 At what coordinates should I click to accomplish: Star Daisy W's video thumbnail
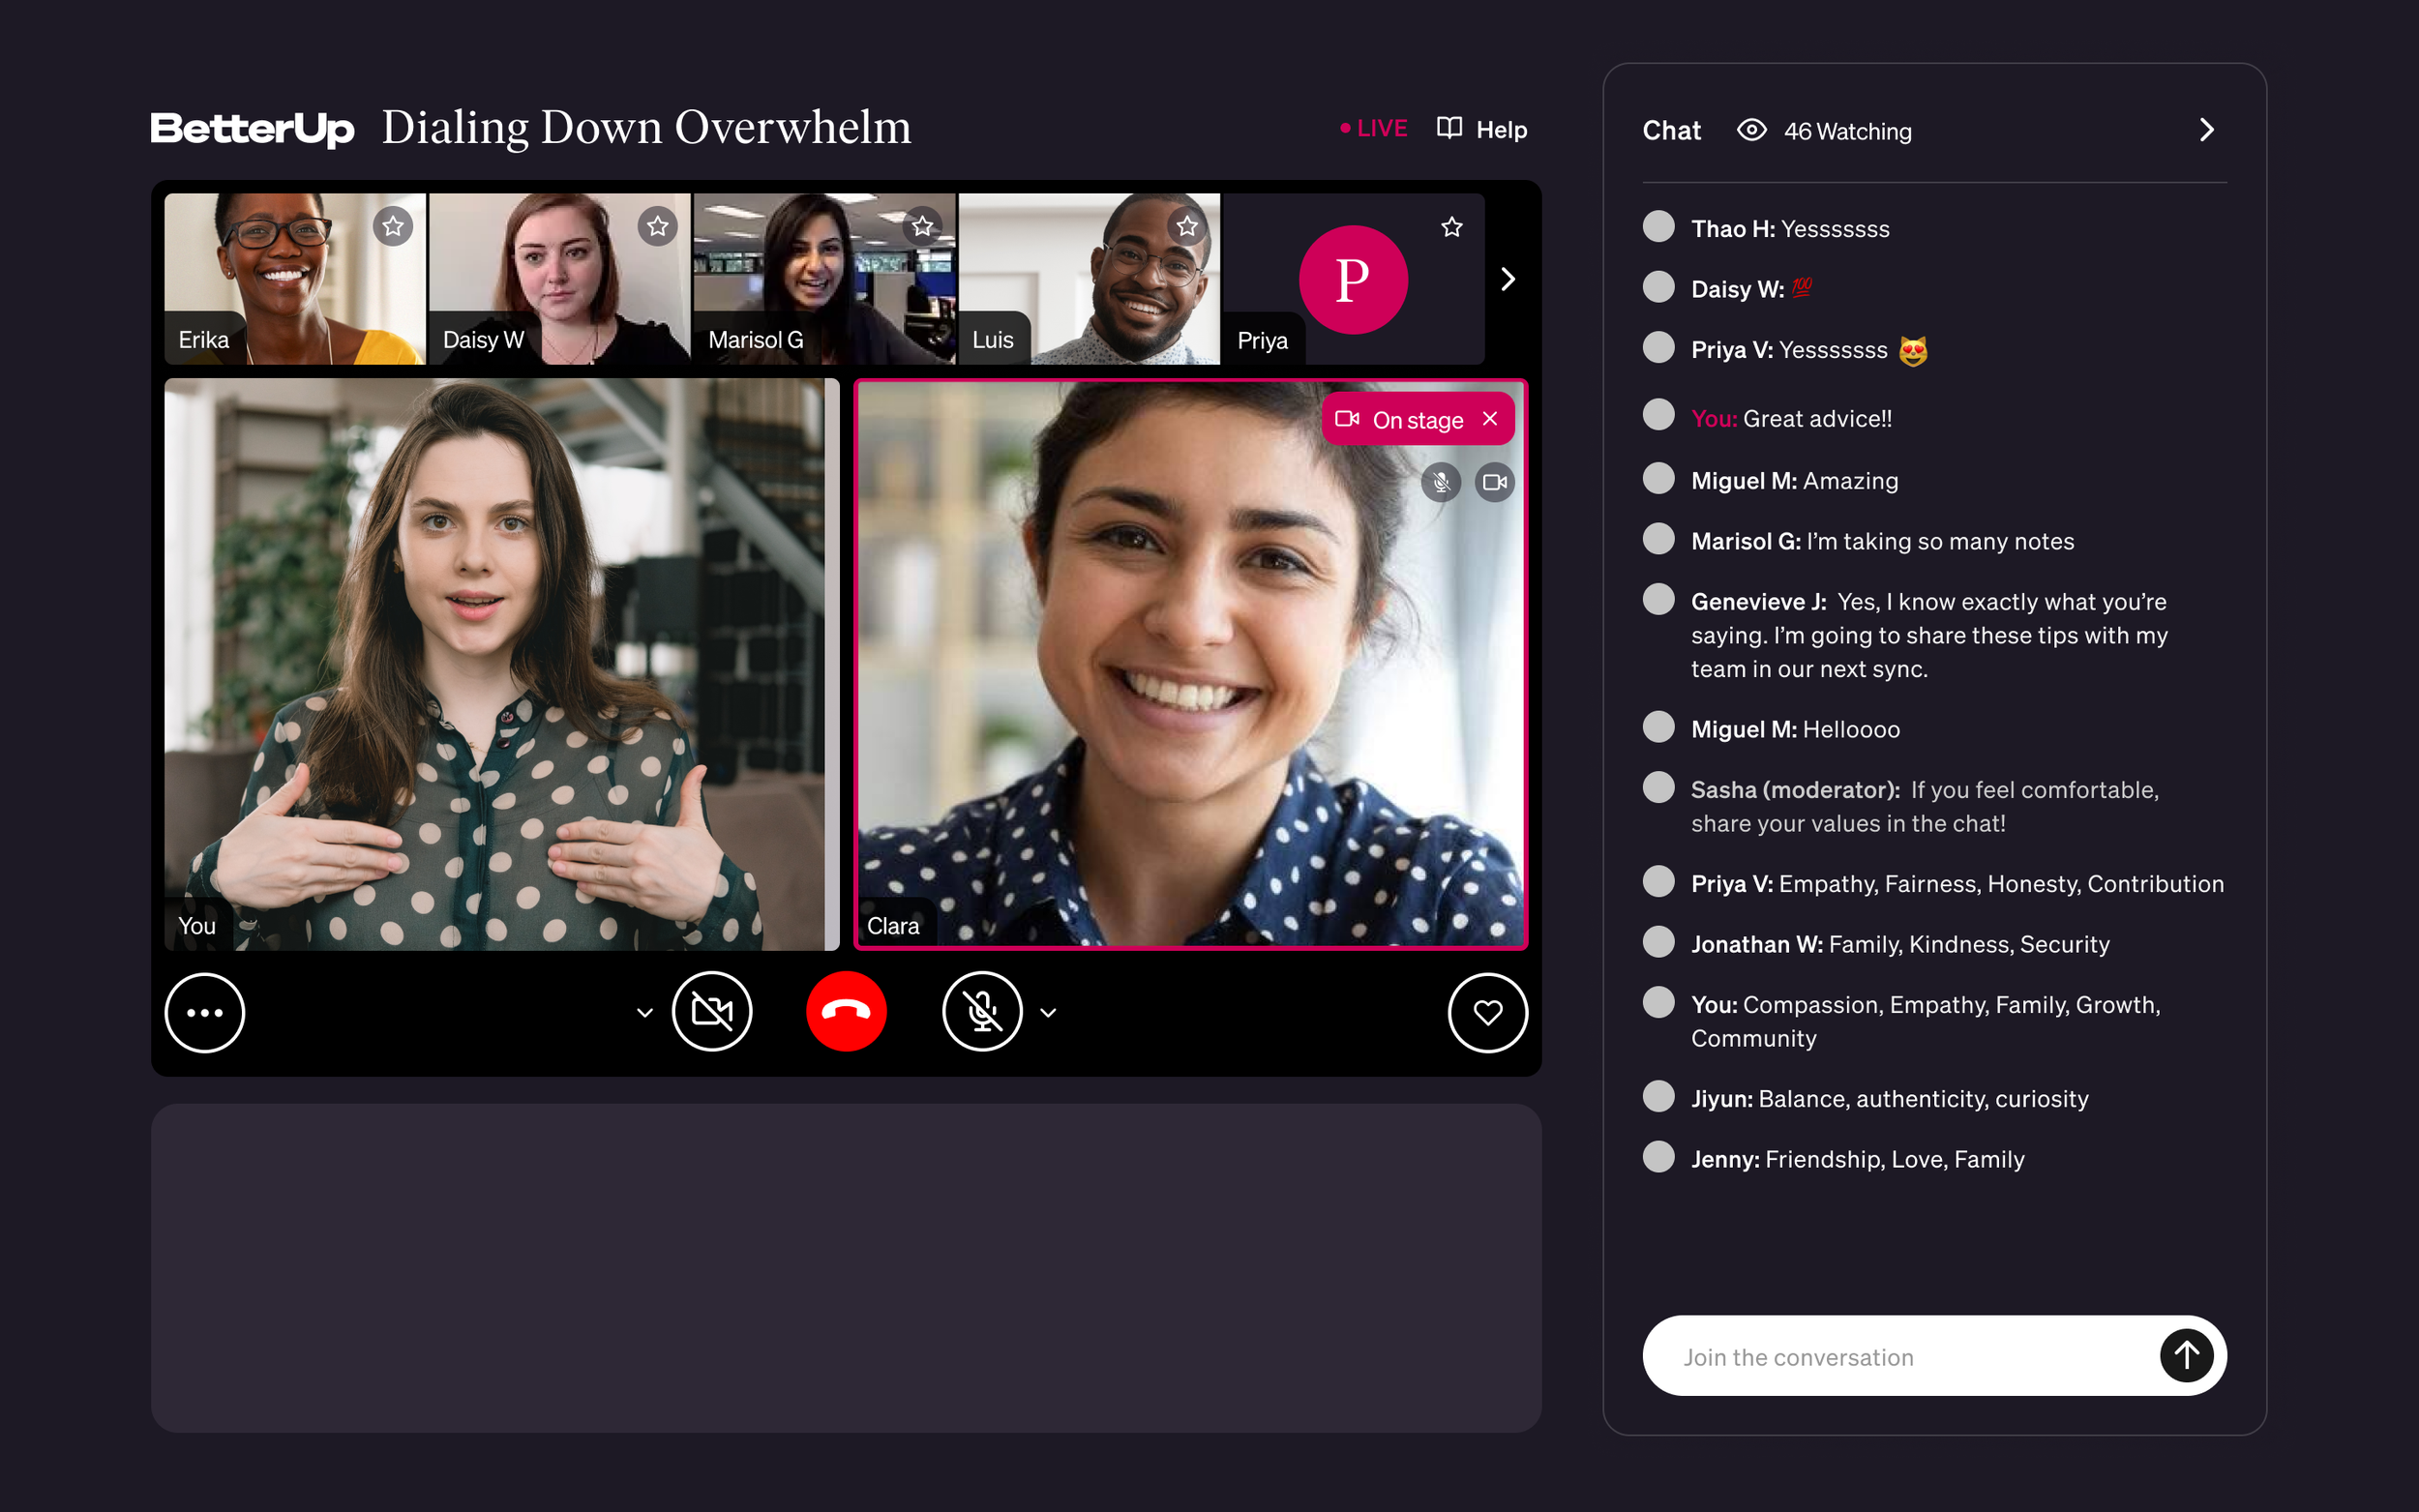[x=657, y=227]
